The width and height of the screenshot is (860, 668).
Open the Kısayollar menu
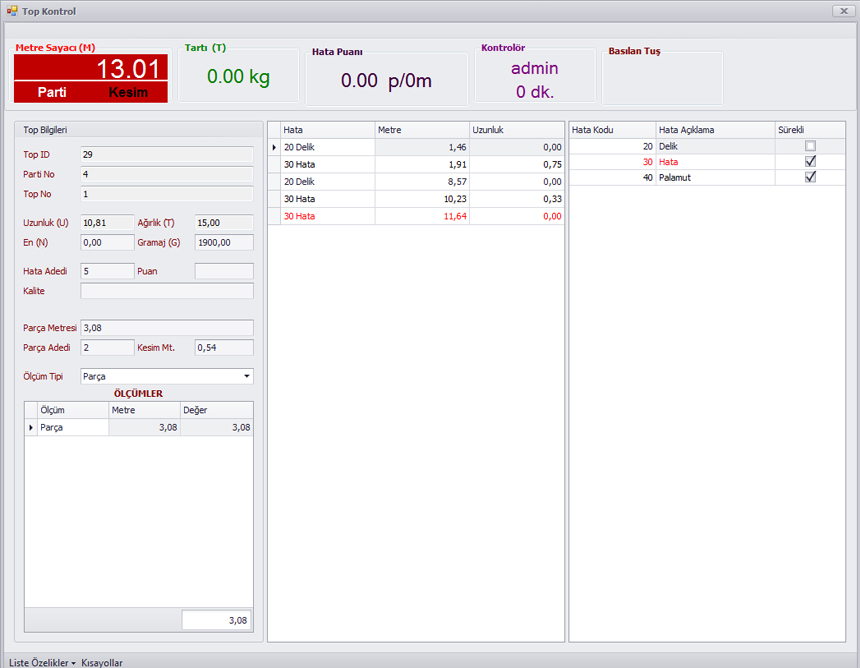(102, 662)
